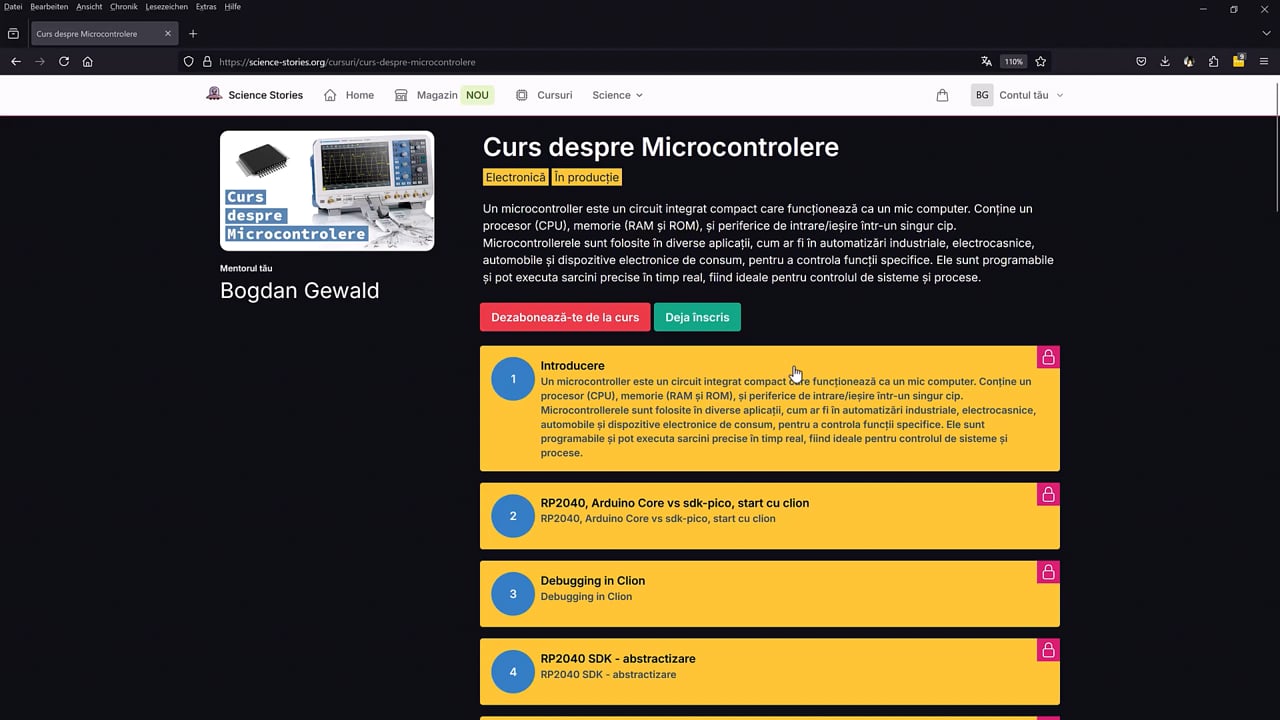1280x720 pixels.
Task: Open the Cursuri navigation link
Action: coord(544,95)
